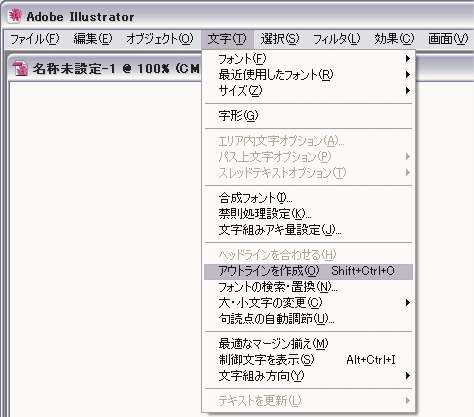
Task: Open the 編集(E) menu
Action: [93, 39]
